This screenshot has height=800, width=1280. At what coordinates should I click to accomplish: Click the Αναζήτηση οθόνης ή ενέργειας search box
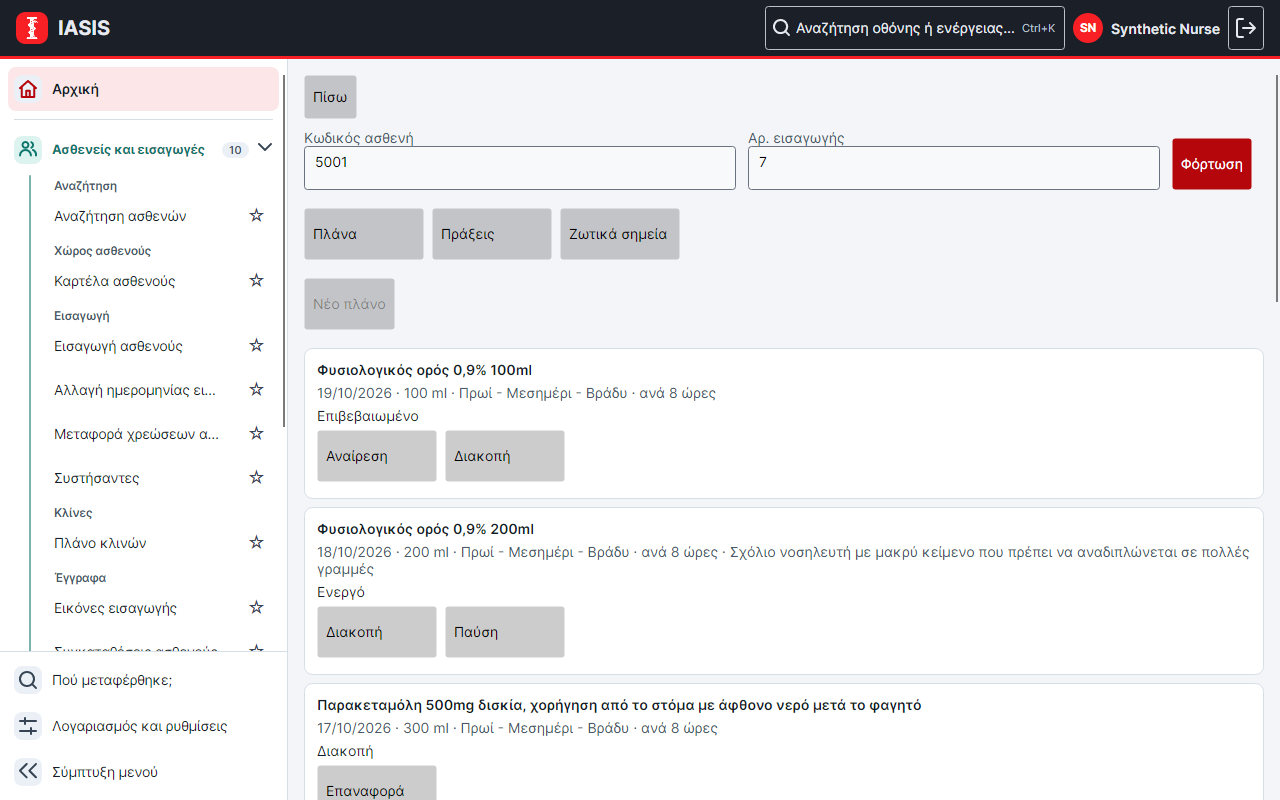pyautogui.click(x=915, y=28)
